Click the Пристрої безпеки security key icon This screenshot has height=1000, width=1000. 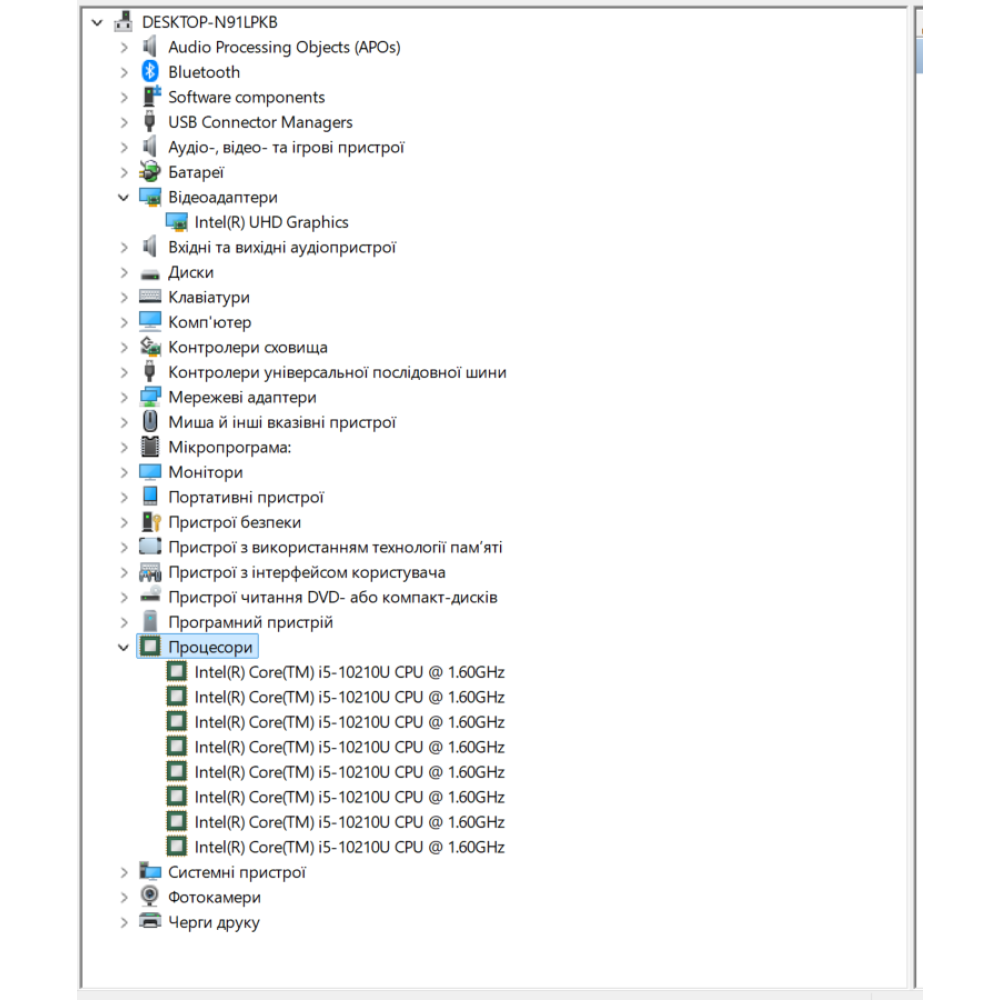click(150, 522)
